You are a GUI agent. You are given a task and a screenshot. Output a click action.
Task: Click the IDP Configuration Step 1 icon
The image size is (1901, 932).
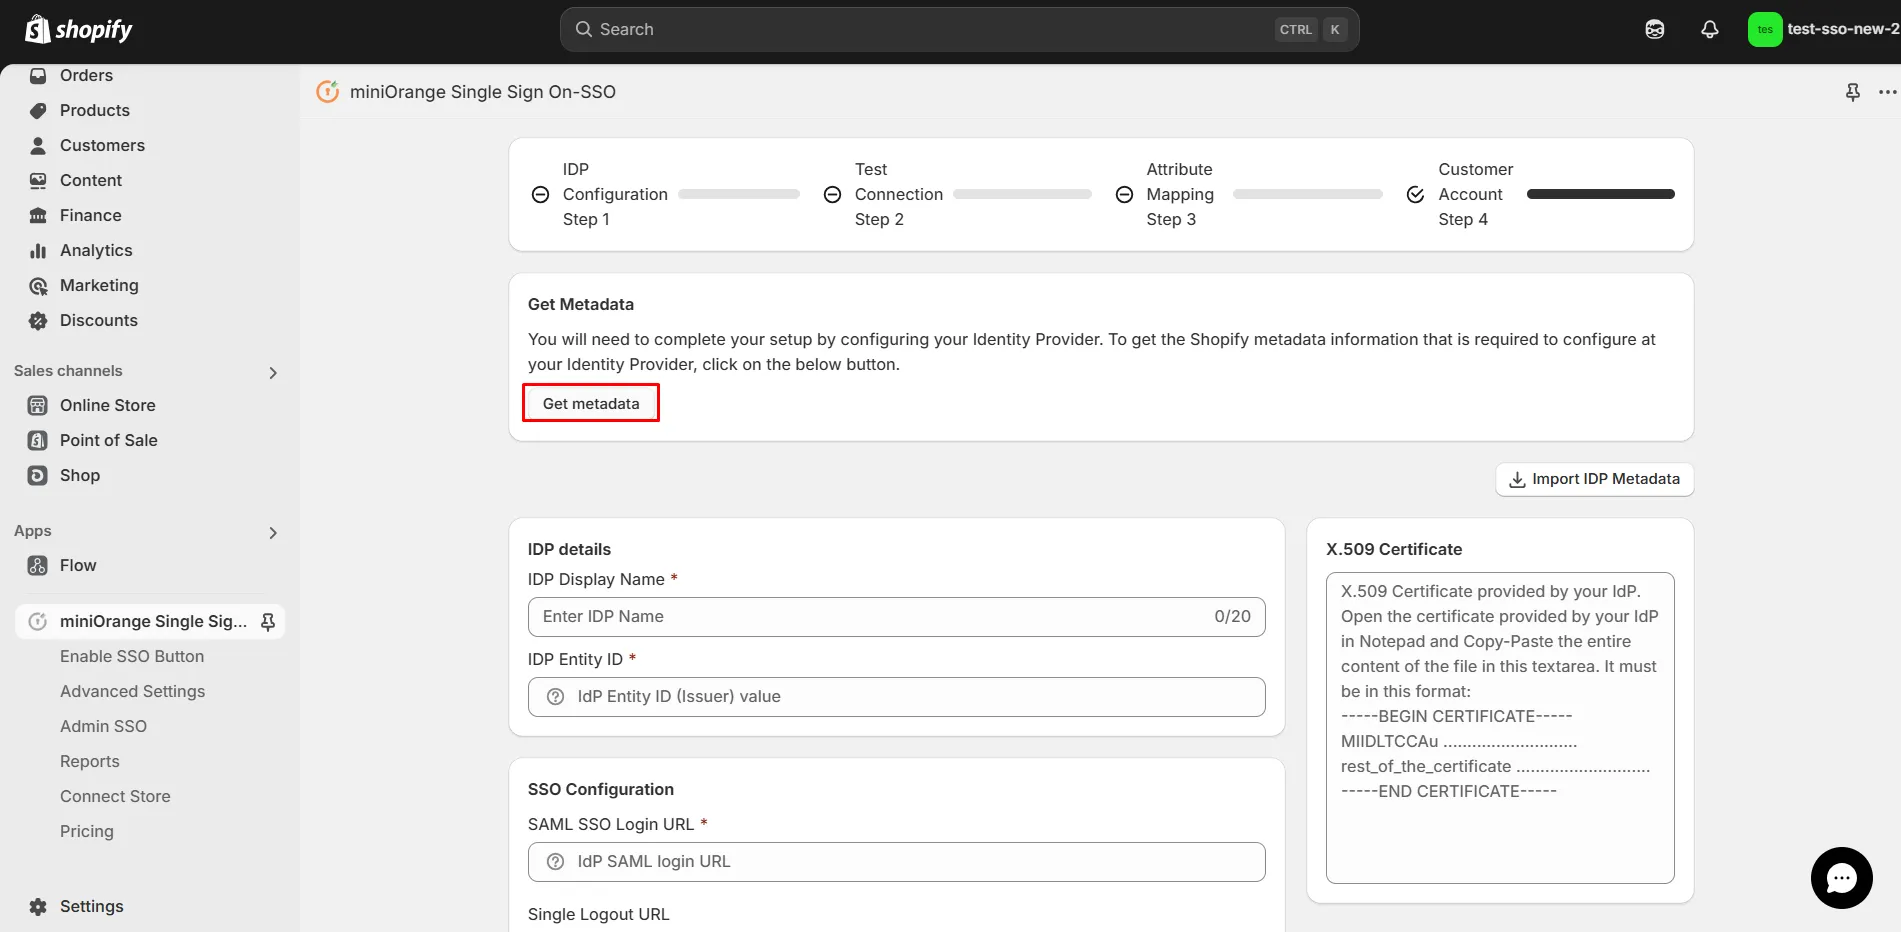[x=540, y=195]
